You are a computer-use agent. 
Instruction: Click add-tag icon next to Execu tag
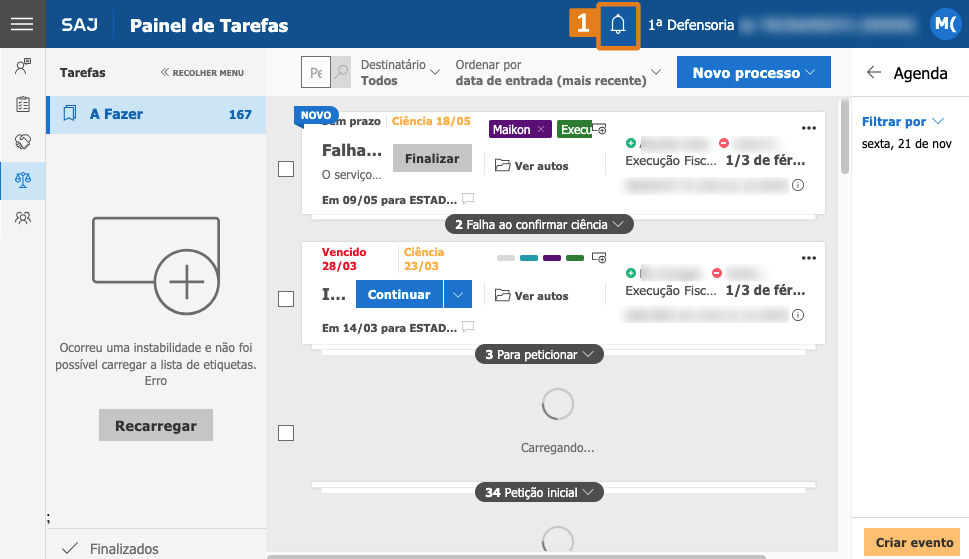click(599, 129)
